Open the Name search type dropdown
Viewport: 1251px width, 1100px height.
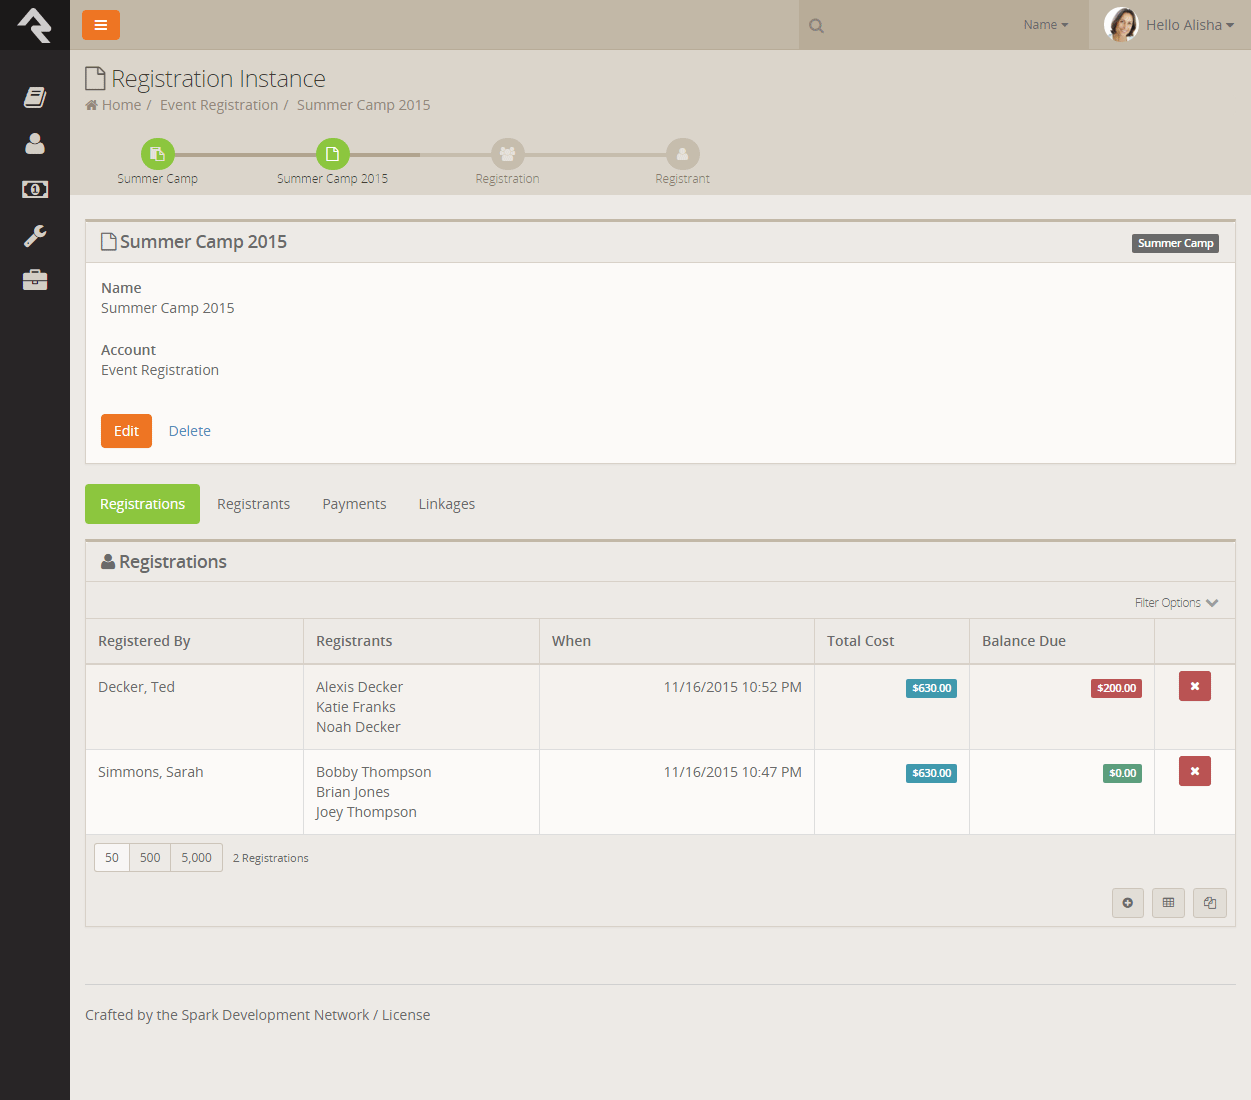[x=1045, y=25]
